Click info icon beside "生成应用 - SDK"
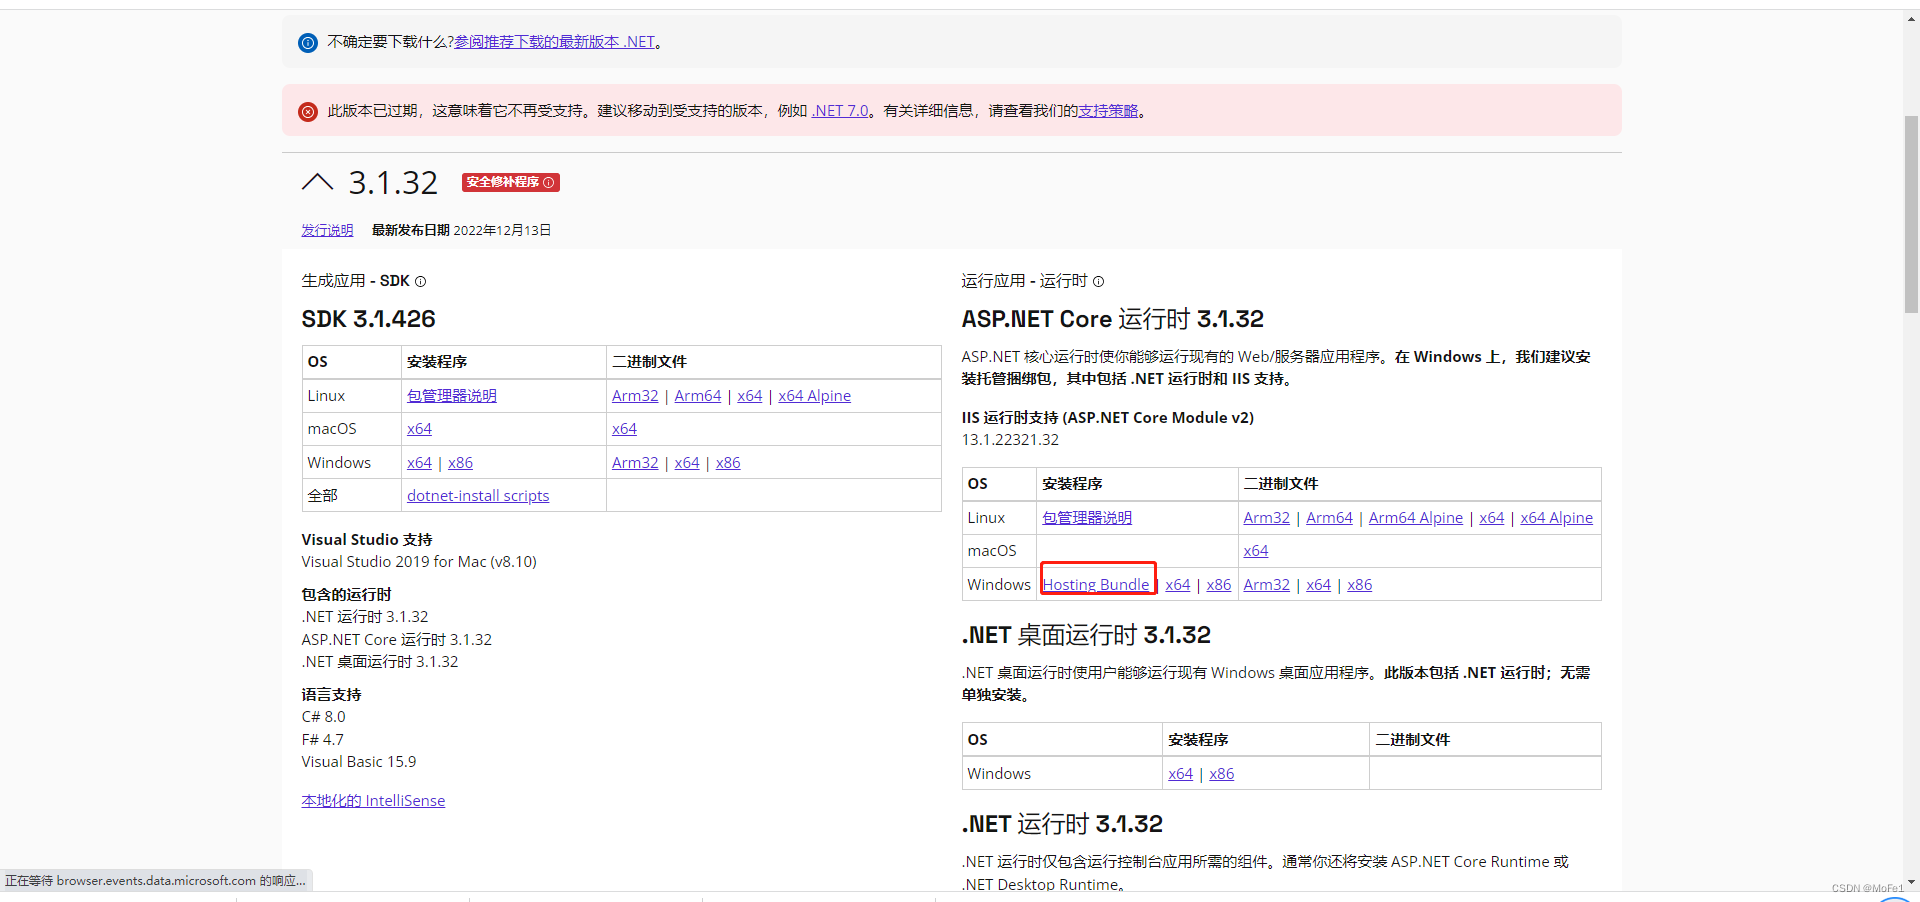The height and width of the screenshot is (902, 1920). (x=421, y=281)
